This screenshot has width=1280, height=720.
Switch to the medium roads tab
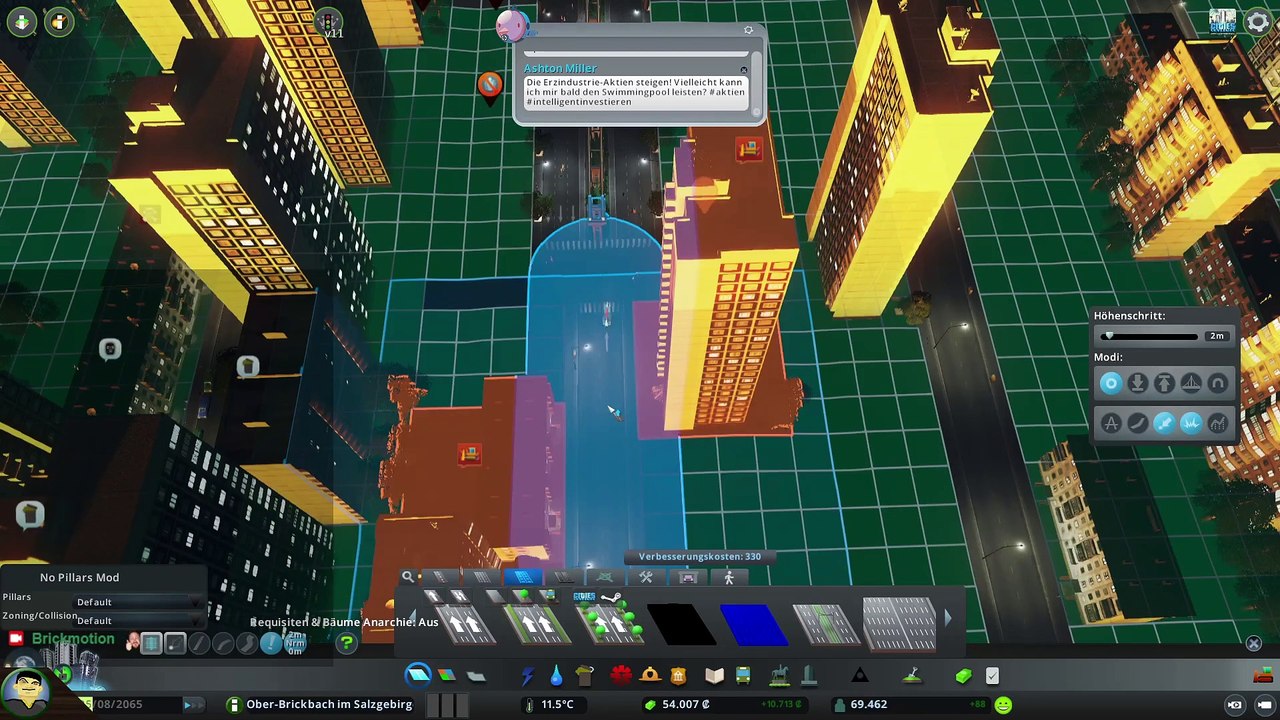482,577
